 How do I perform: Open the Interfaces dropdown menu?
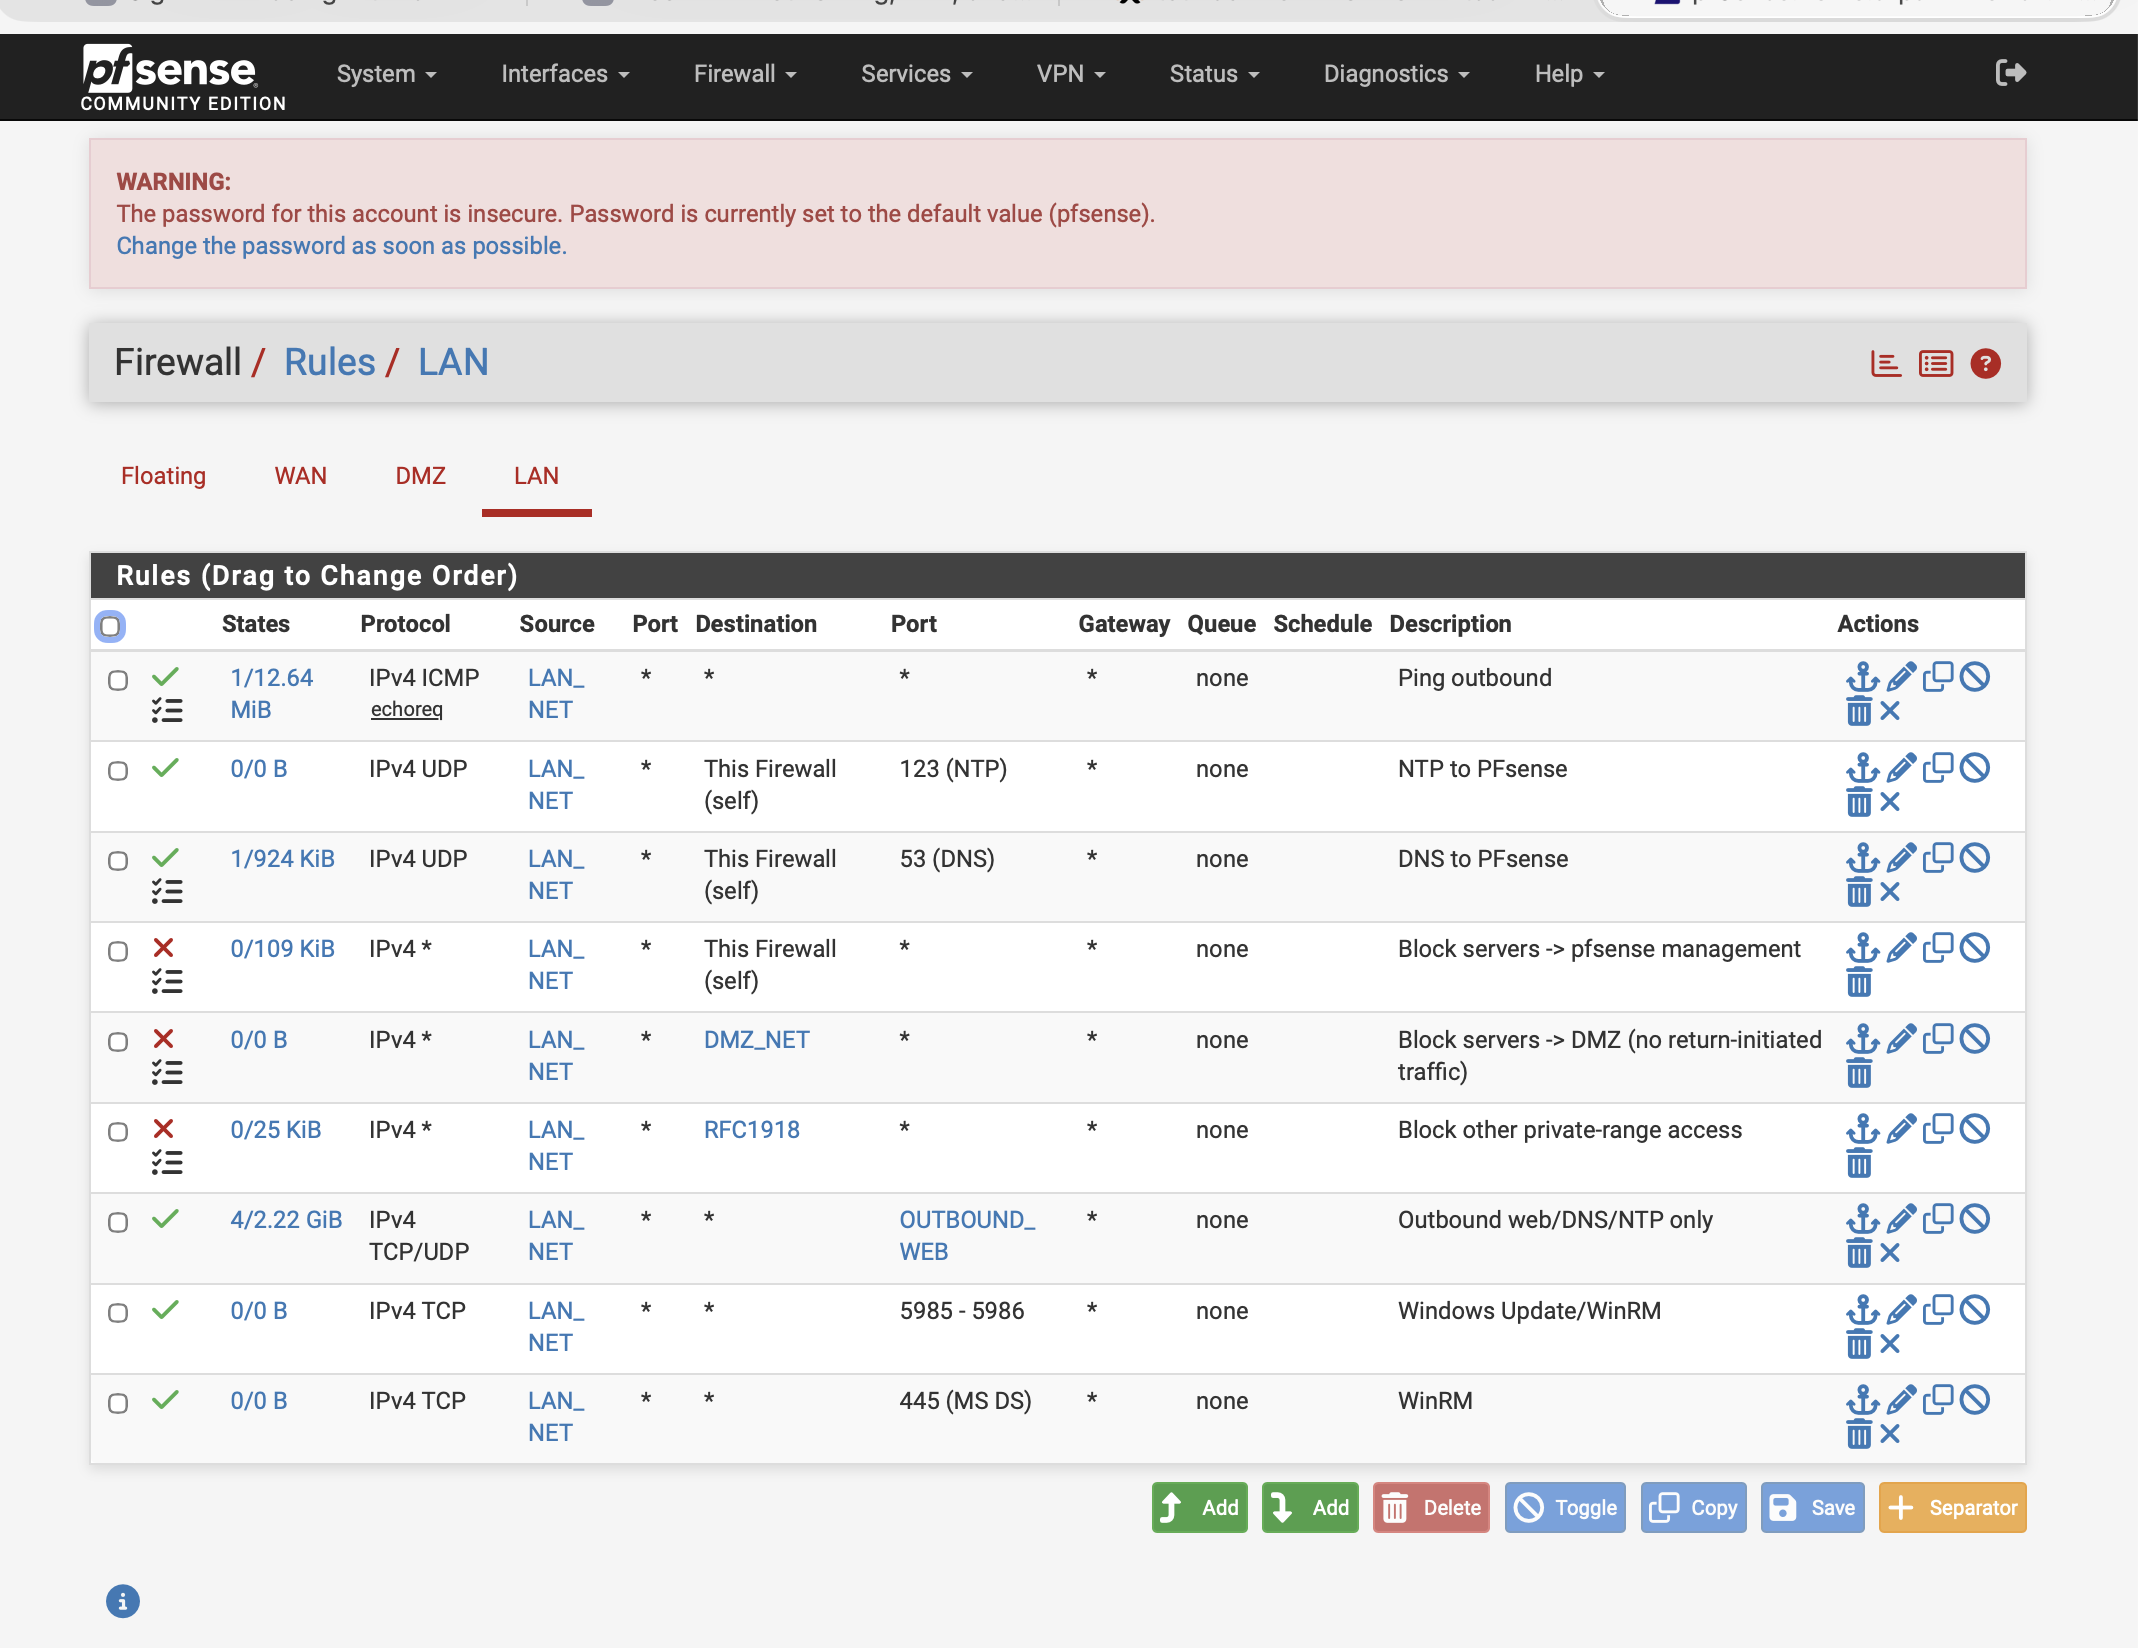565,74
